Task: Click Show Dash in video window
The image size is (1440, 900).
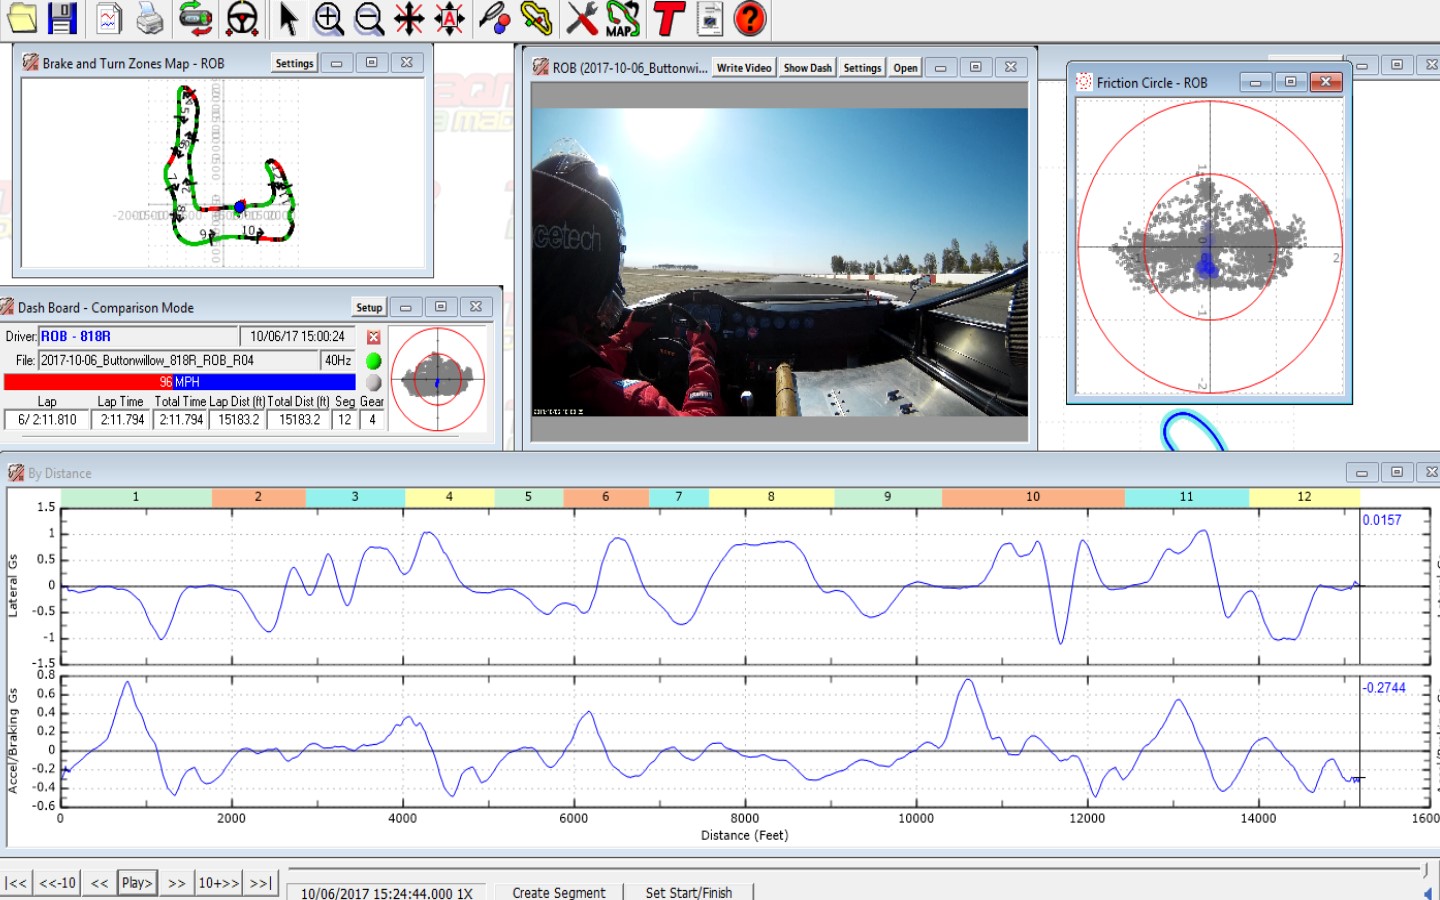Action: (808, 68)
